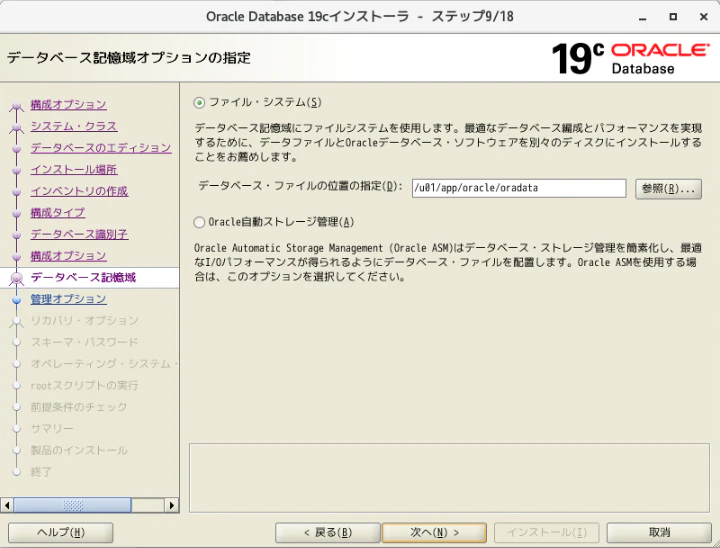Click the rootスクリプトの実行 step text

pyautogui.click(x=84, y=385)
